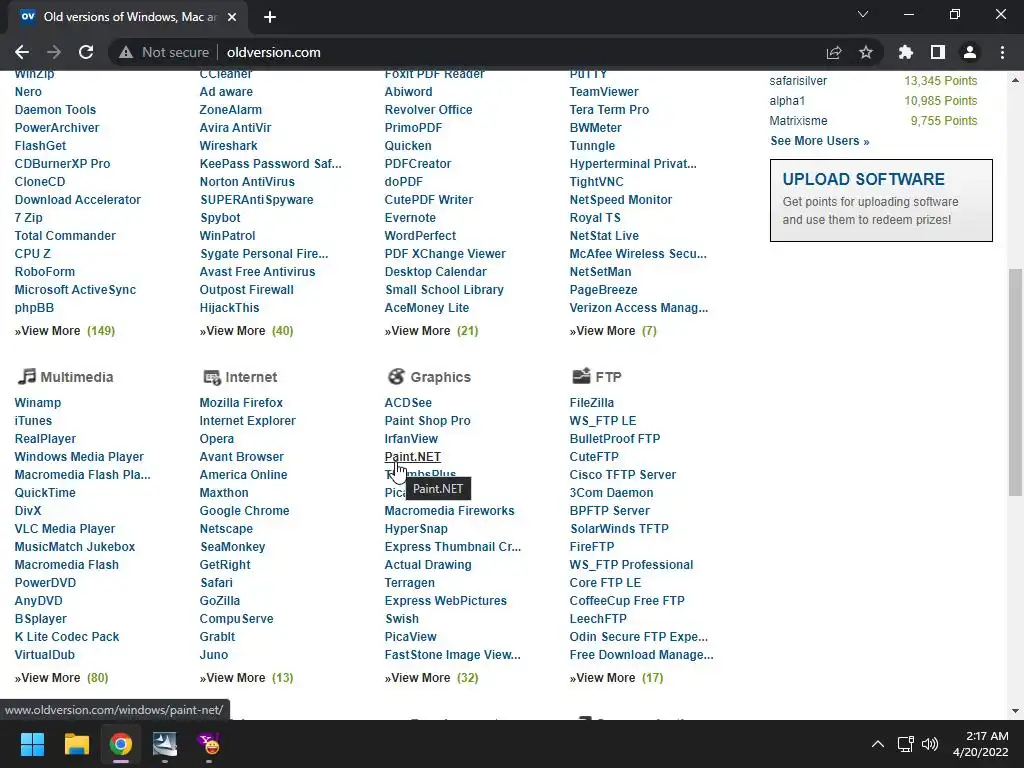
Task: Select the Old versions of Windows tab
Action: coord(127,17)
